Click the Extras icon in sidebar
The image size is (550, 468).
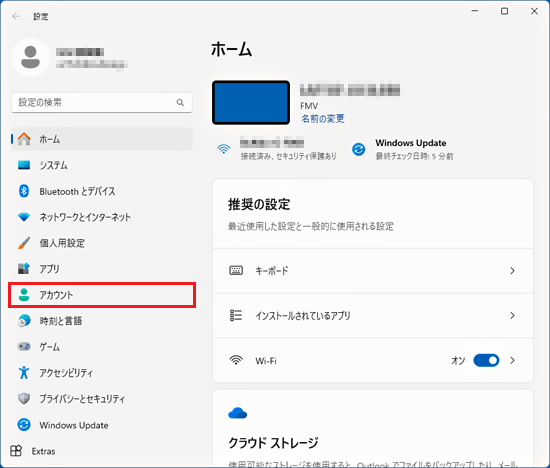(x=16, y=451)
